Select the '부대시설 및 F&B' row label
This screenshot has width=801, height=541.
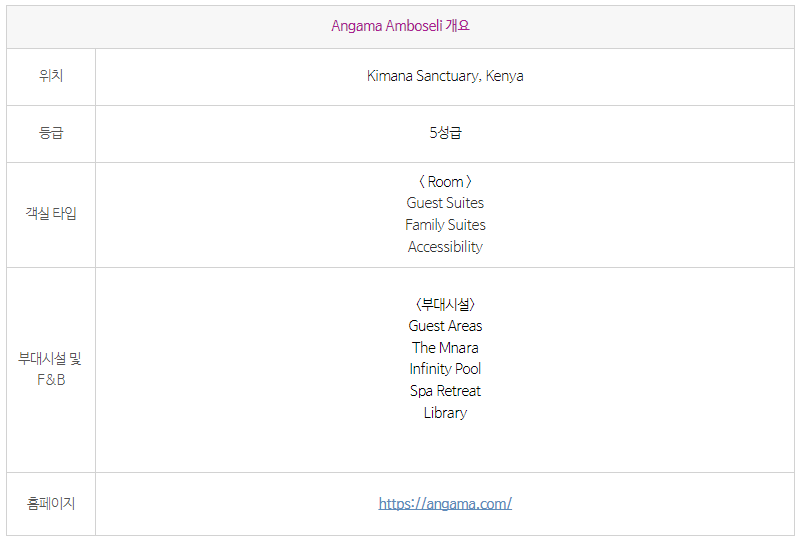point(50,369)
